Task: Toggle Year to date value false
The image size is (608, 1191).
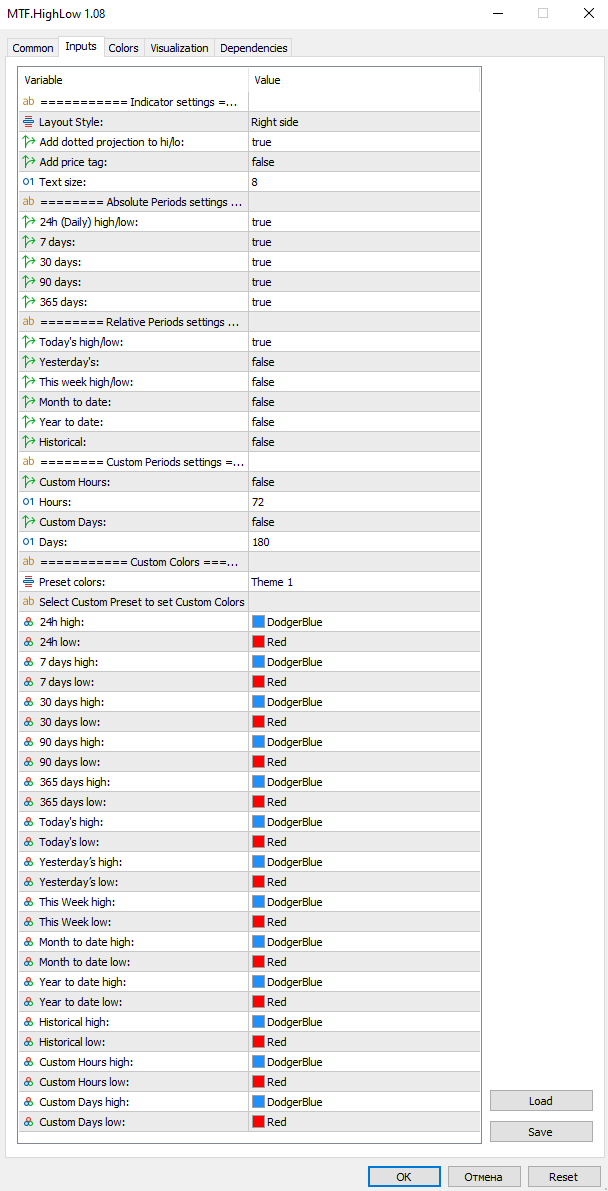Action: (364, 422)
